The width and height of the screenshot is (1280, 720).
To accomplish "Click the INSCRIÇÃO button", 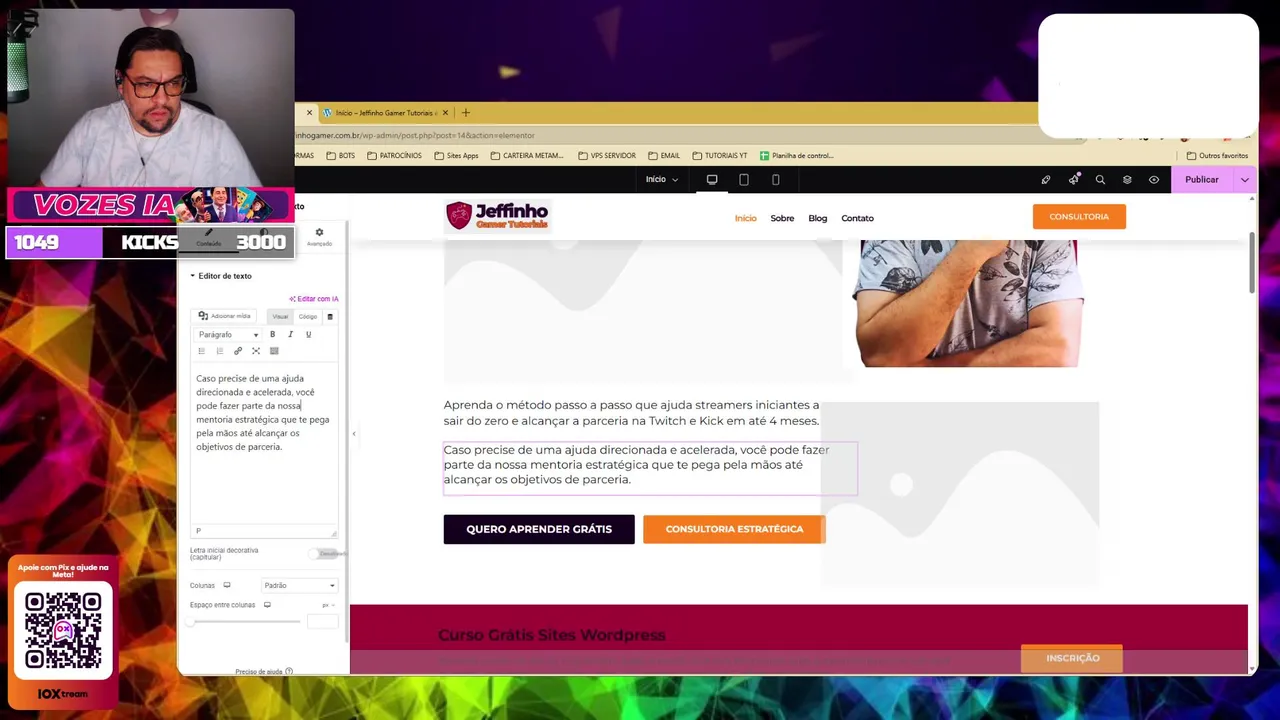I will (x=1073, y=658).
